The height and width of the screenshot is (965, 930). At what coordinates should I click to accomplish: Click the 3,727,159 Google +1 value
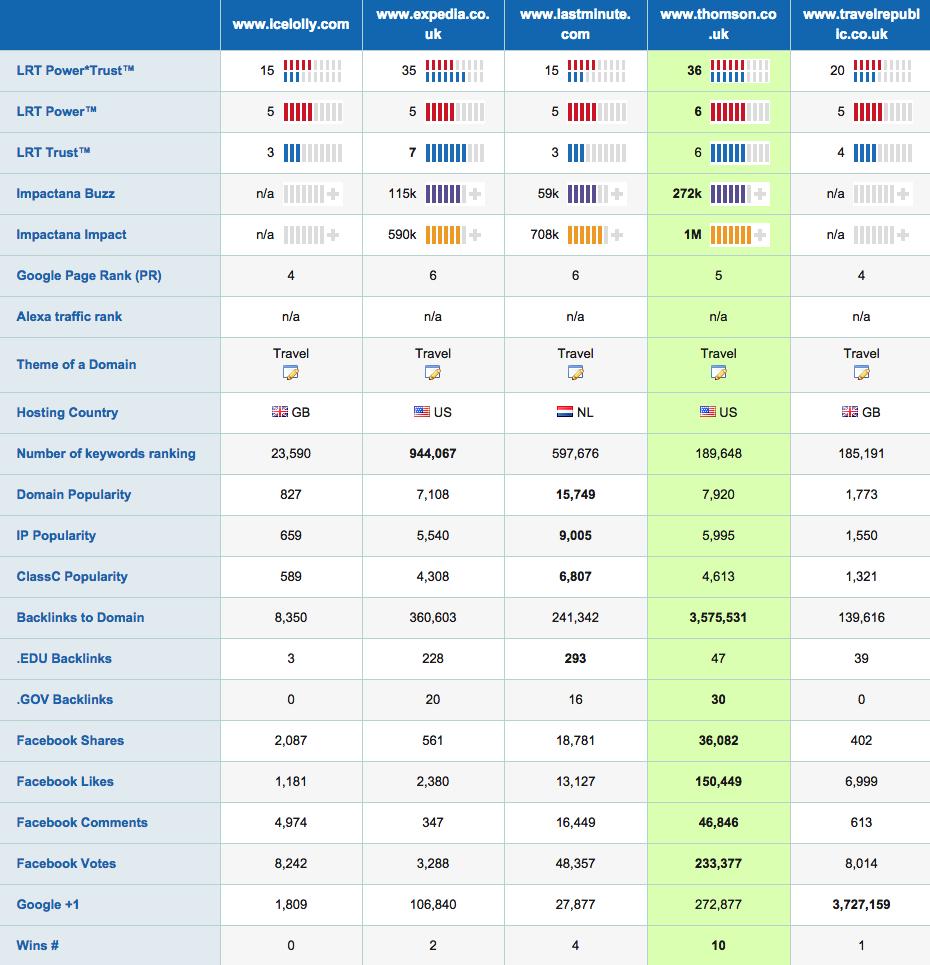tap(861, 905)
